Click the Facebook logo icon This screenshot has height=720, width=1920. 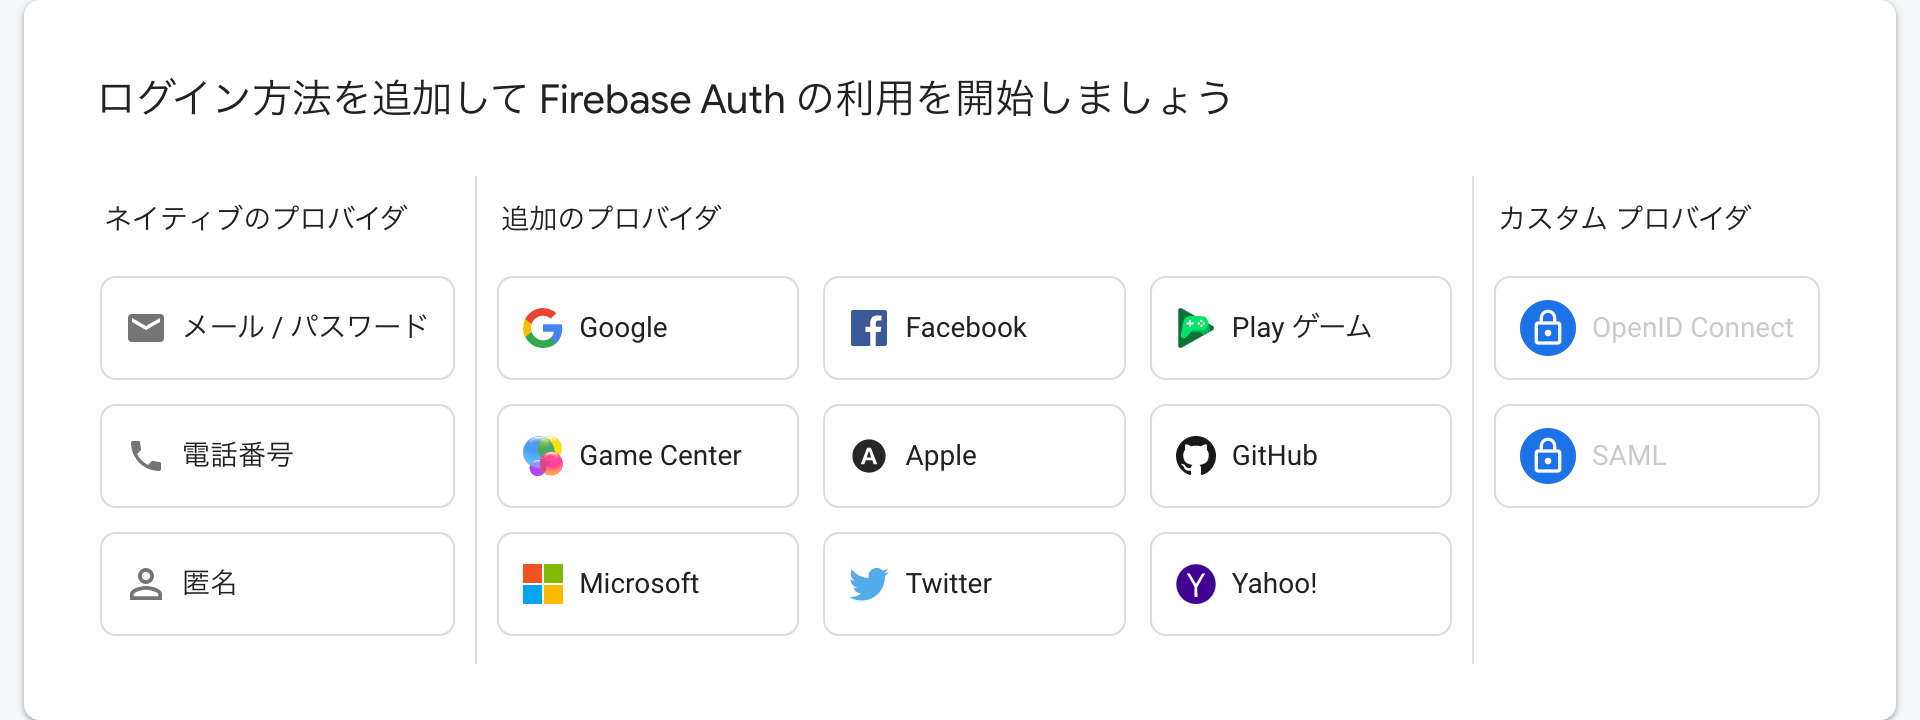[869, 328]
